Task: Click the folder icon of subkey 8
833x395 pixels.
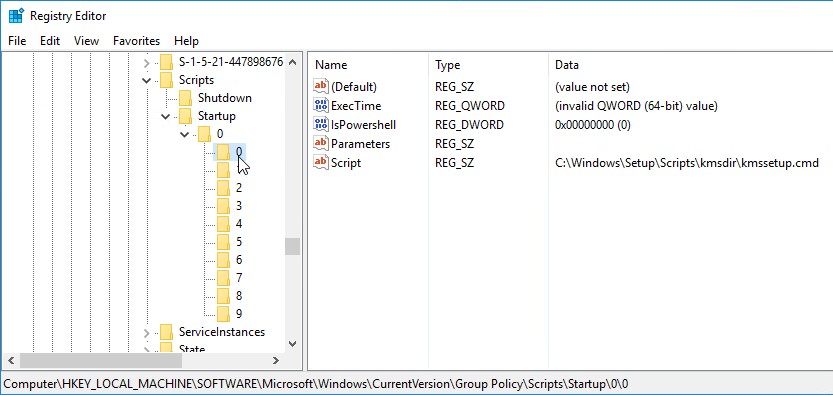Action: point(223,296)
